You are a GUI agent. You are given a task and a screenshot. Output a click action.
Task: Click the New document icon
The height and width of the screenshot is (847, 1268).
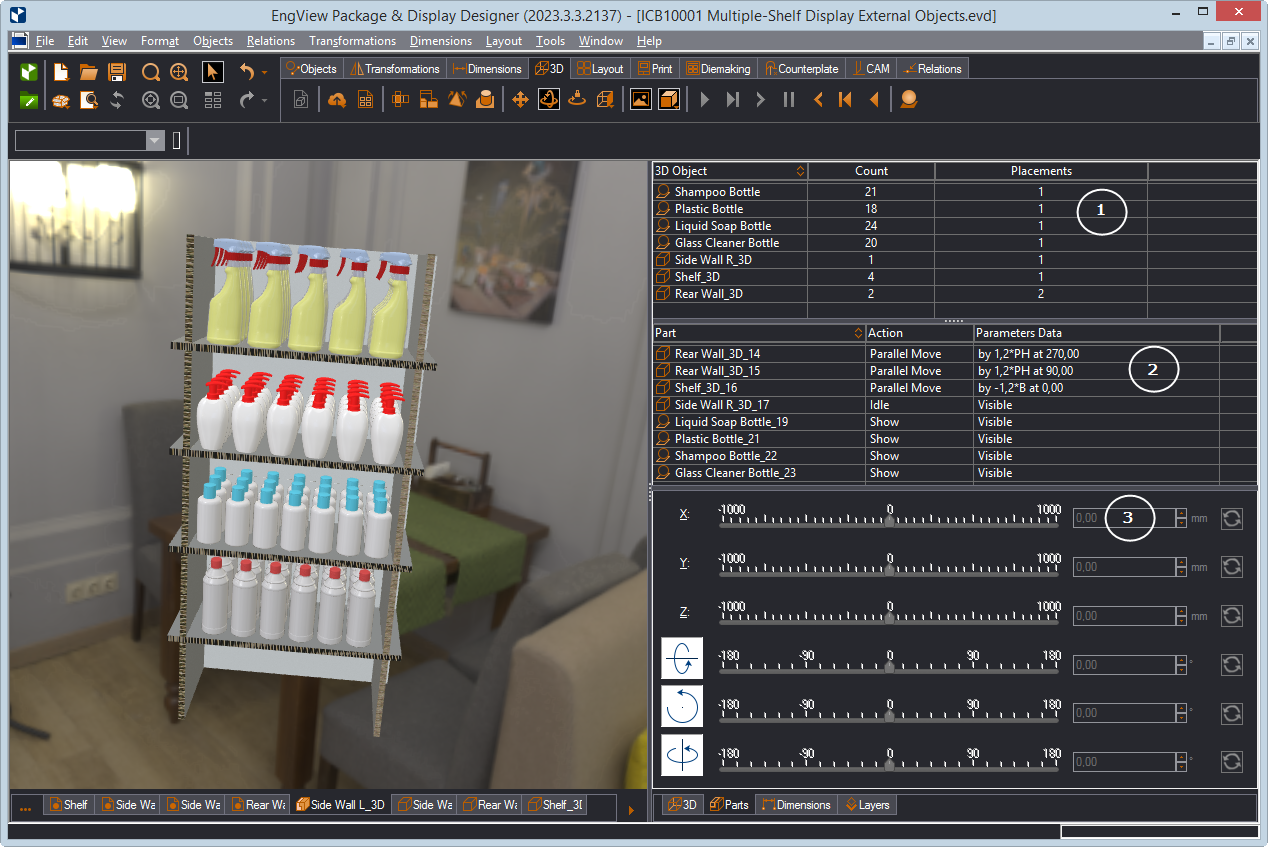[61, 72]
